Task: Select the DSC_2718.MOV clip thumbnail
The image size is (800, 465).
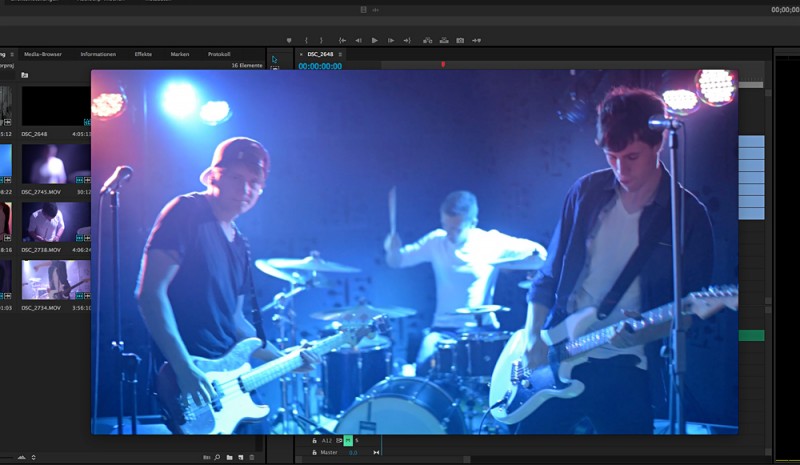Action: point(56,222)
